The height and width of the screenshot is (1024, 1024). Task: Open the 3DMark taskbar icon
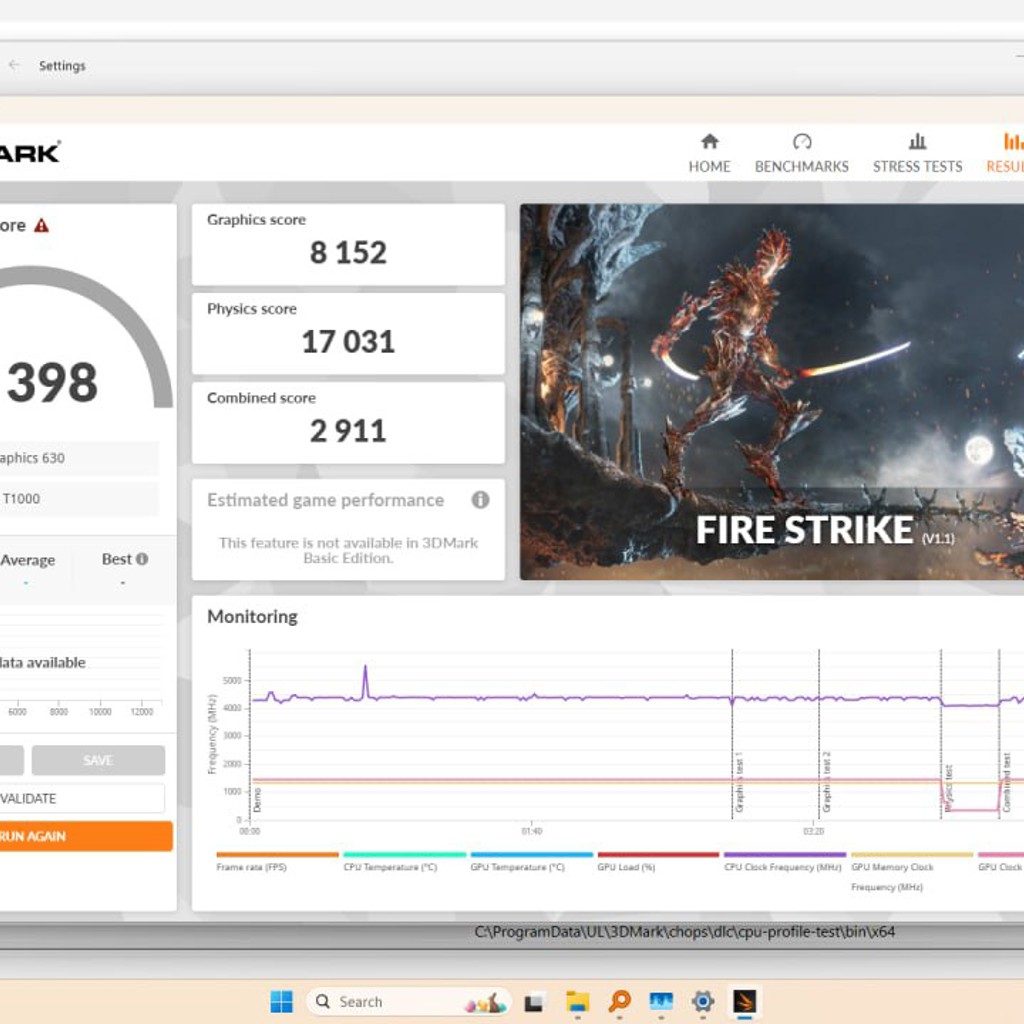pos(744,1001)
